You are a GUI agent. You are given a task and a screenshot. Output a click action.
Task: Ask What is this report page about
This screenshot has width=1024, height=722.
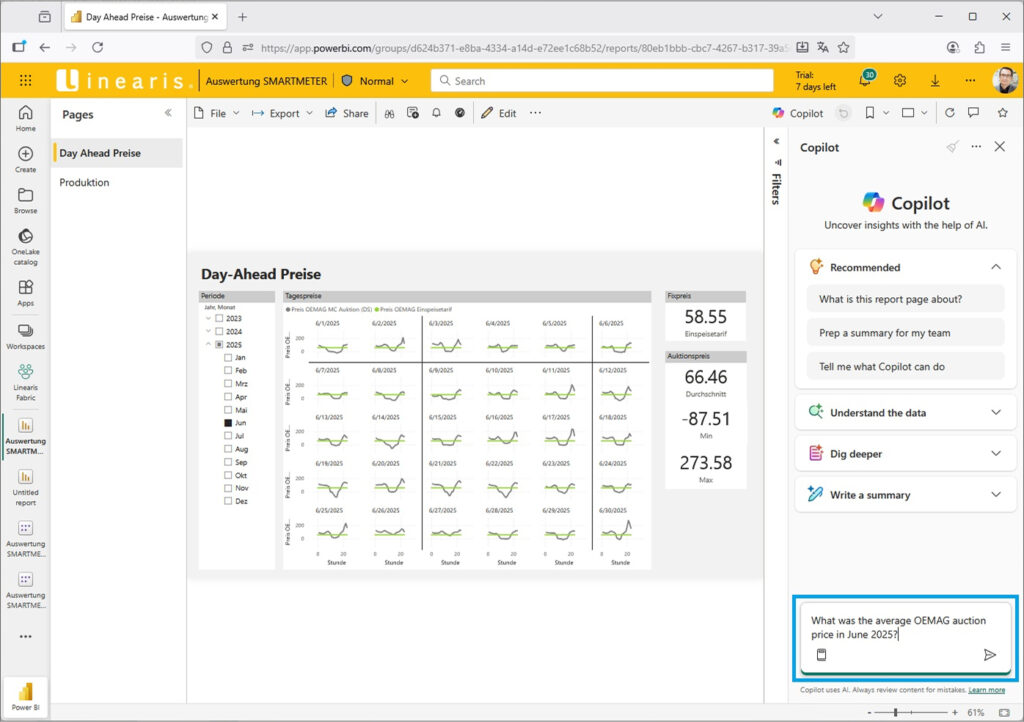coord(906,299)
